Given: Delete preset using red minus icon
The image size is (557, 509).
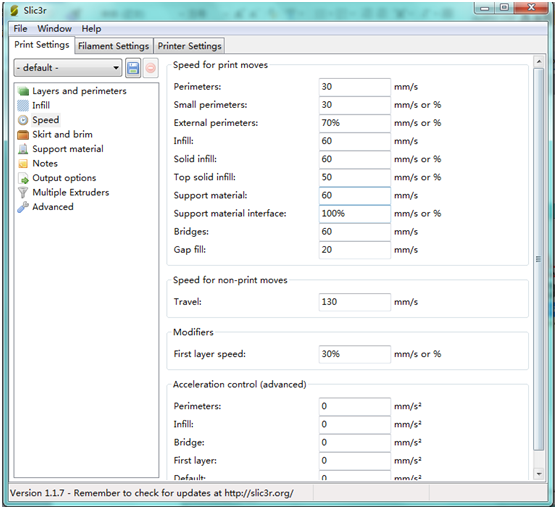Looking at the screenshot, I should pyautogui.click(x=151, y=68).
